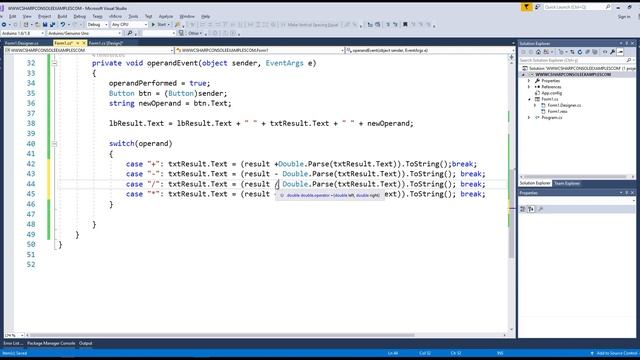
Task: Click the Home icon in Solution Explorer toolbar
Action: (538, 52)
